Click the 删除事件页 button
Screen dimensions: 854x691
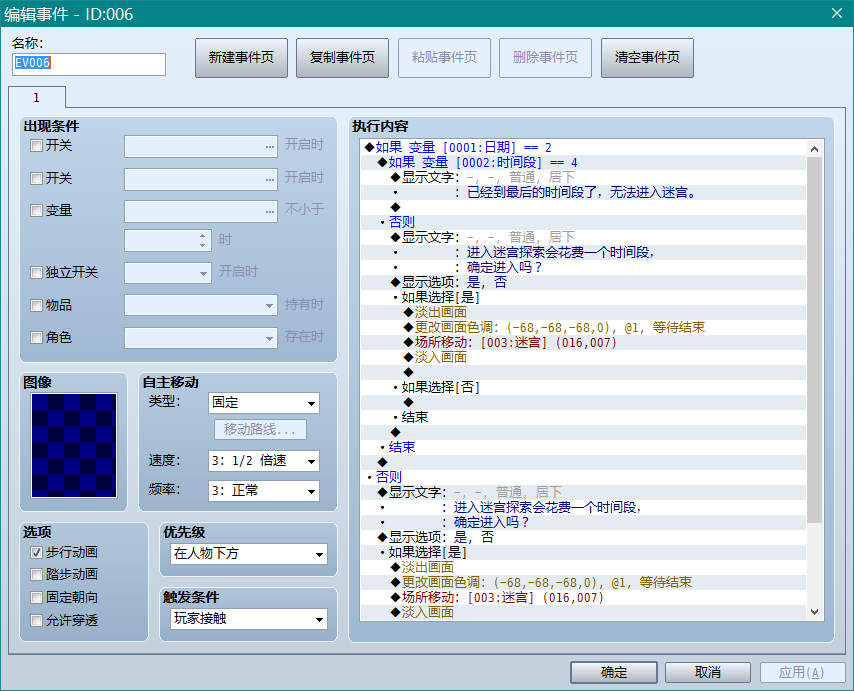click(x=546, y=58)
